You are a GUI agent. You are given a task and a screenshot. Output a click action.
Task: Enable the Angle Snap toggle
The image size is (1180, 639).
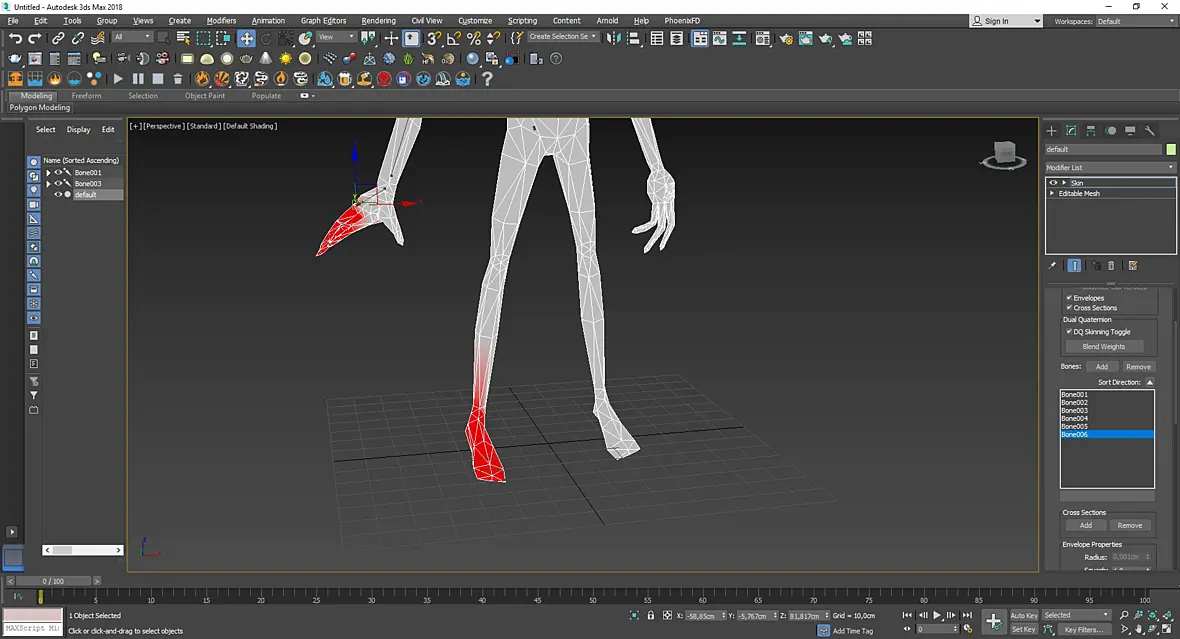[454, 38]
